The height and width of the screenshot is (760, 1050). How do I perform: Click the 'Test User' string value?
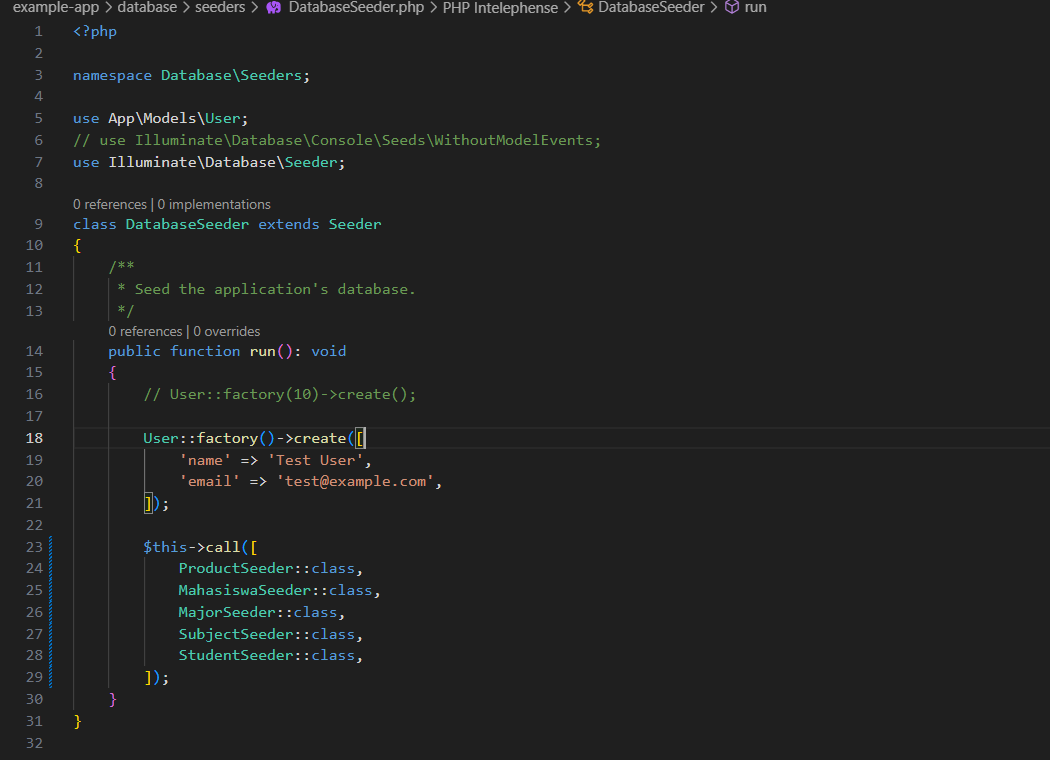315,461
